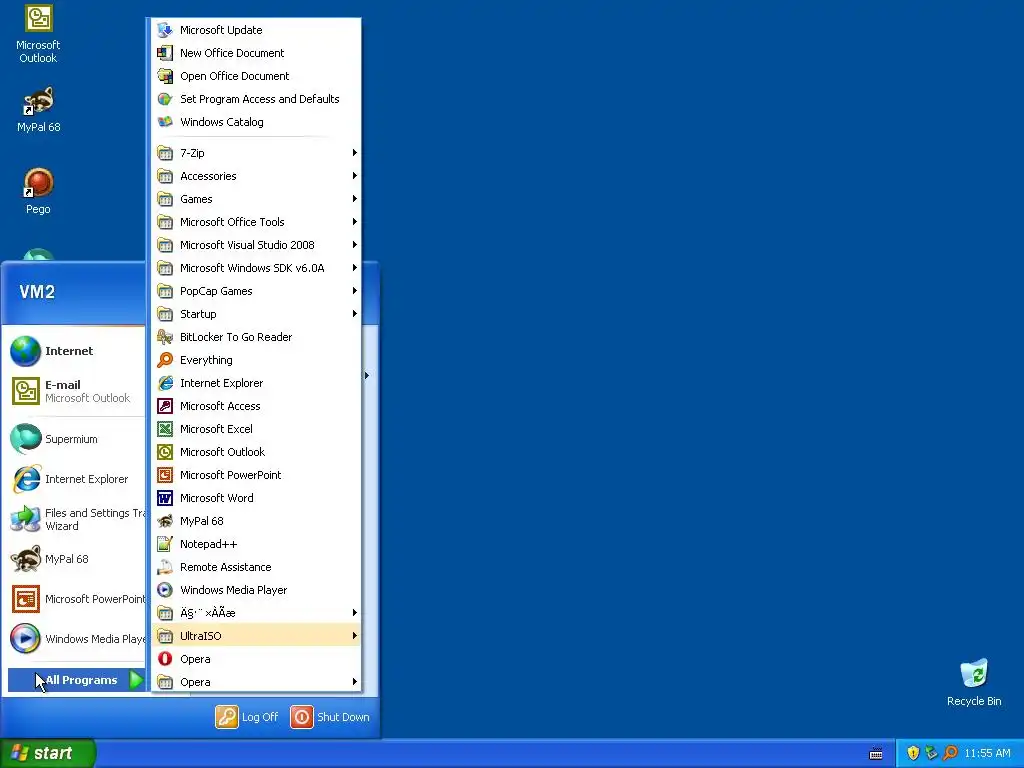Launch the Opera browser entry with the red icon
The height and width of the screenshot is (768, 1024).
pyautogui.click(x=256, y=659)
